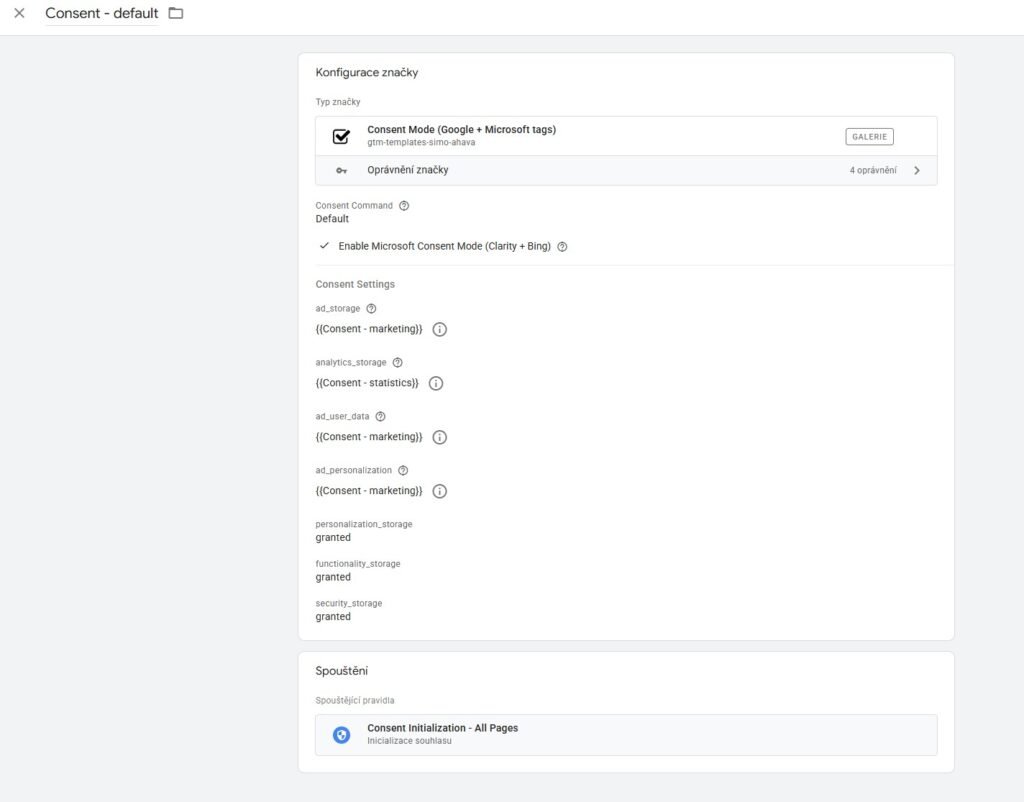Show help tooltip for ad_user_data

pos(380,417)
